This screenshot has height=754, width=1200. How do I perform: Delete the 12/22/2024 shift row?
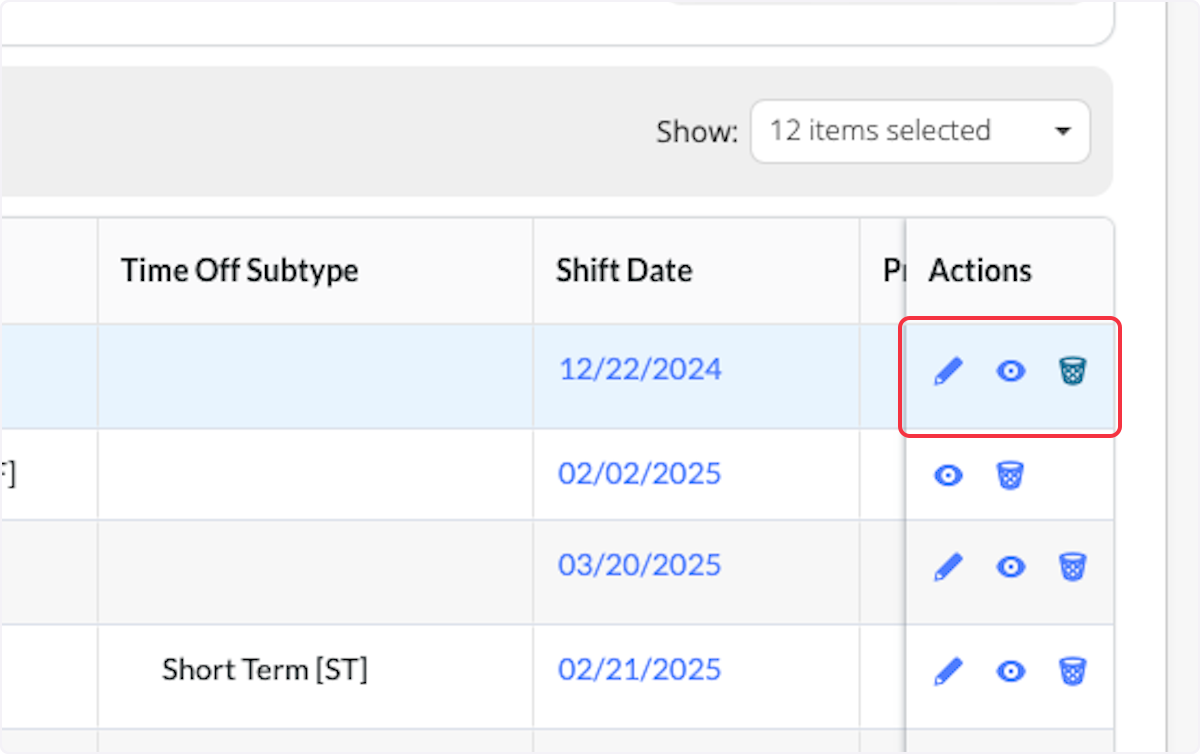[x=1072, y=372]
